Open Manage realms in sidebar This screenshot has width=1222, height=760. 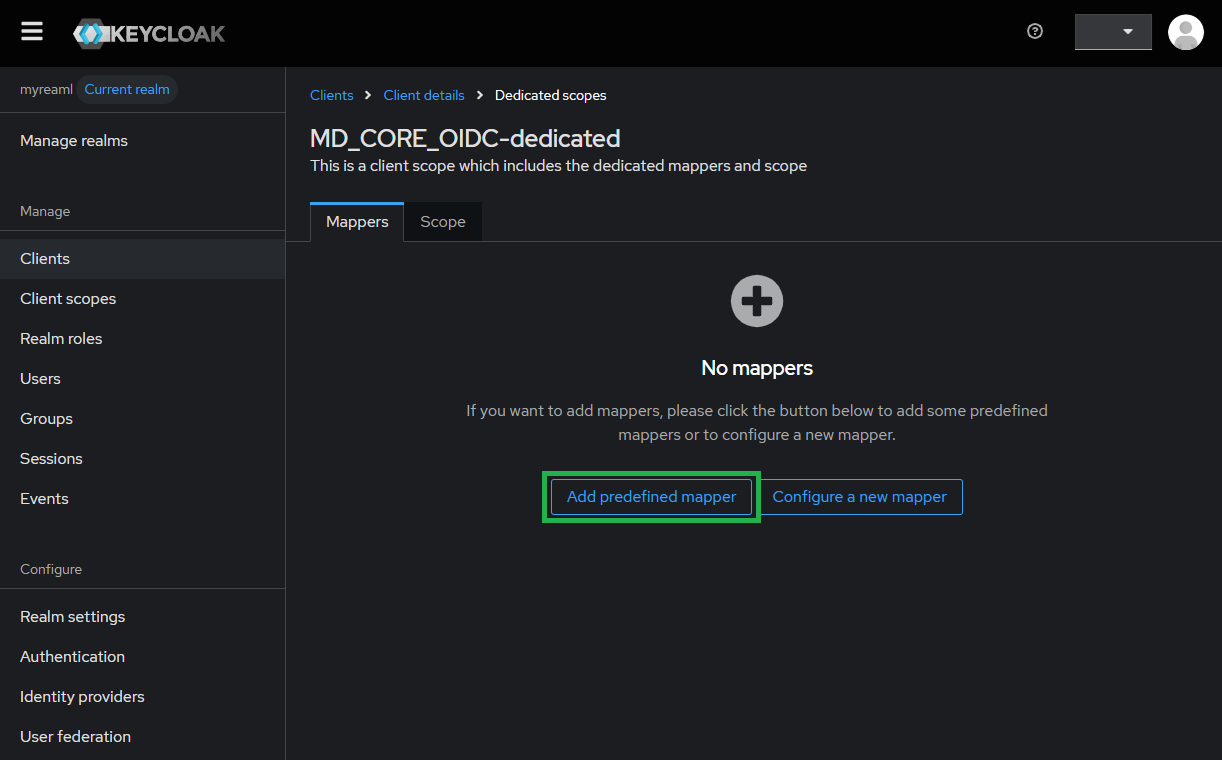(x=74, y=141)
